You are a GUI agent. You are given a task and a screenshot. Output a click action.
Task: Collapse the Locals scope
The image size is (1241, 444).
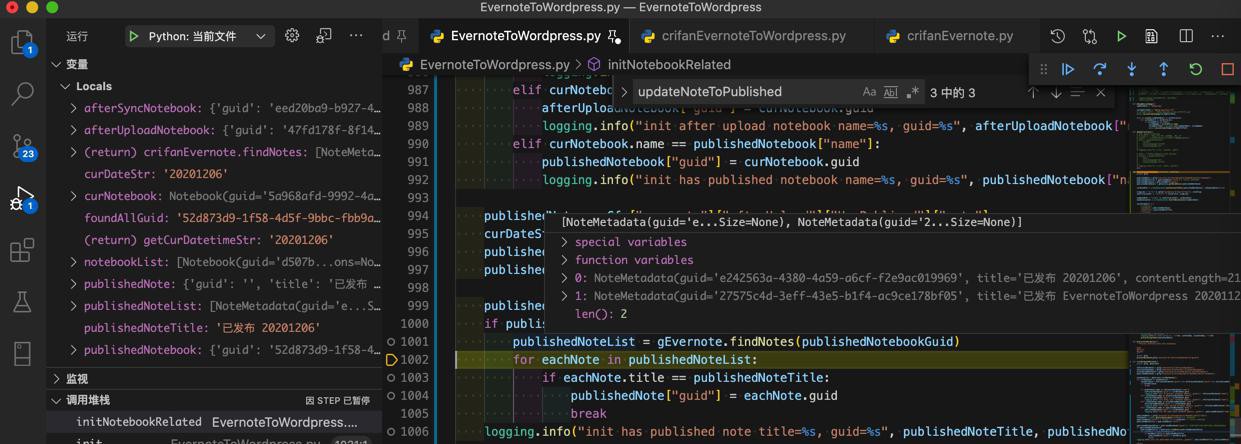pos(65,87)
